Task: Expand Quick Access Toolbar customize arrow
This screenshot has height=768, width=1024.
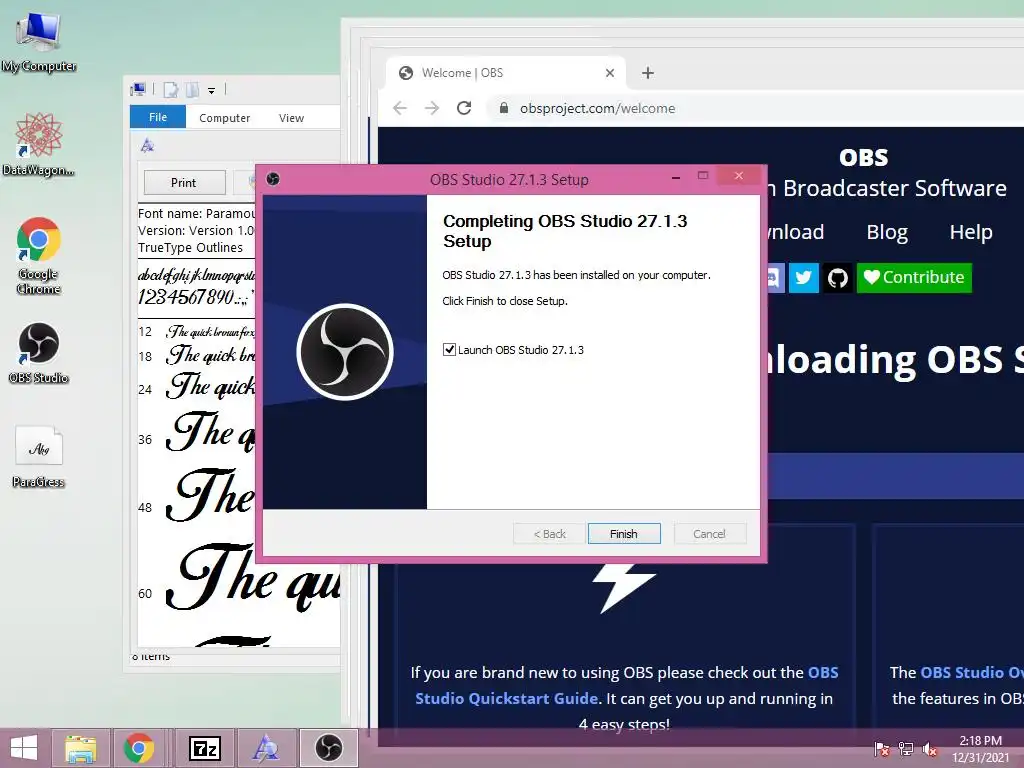Action: point(212,91)
